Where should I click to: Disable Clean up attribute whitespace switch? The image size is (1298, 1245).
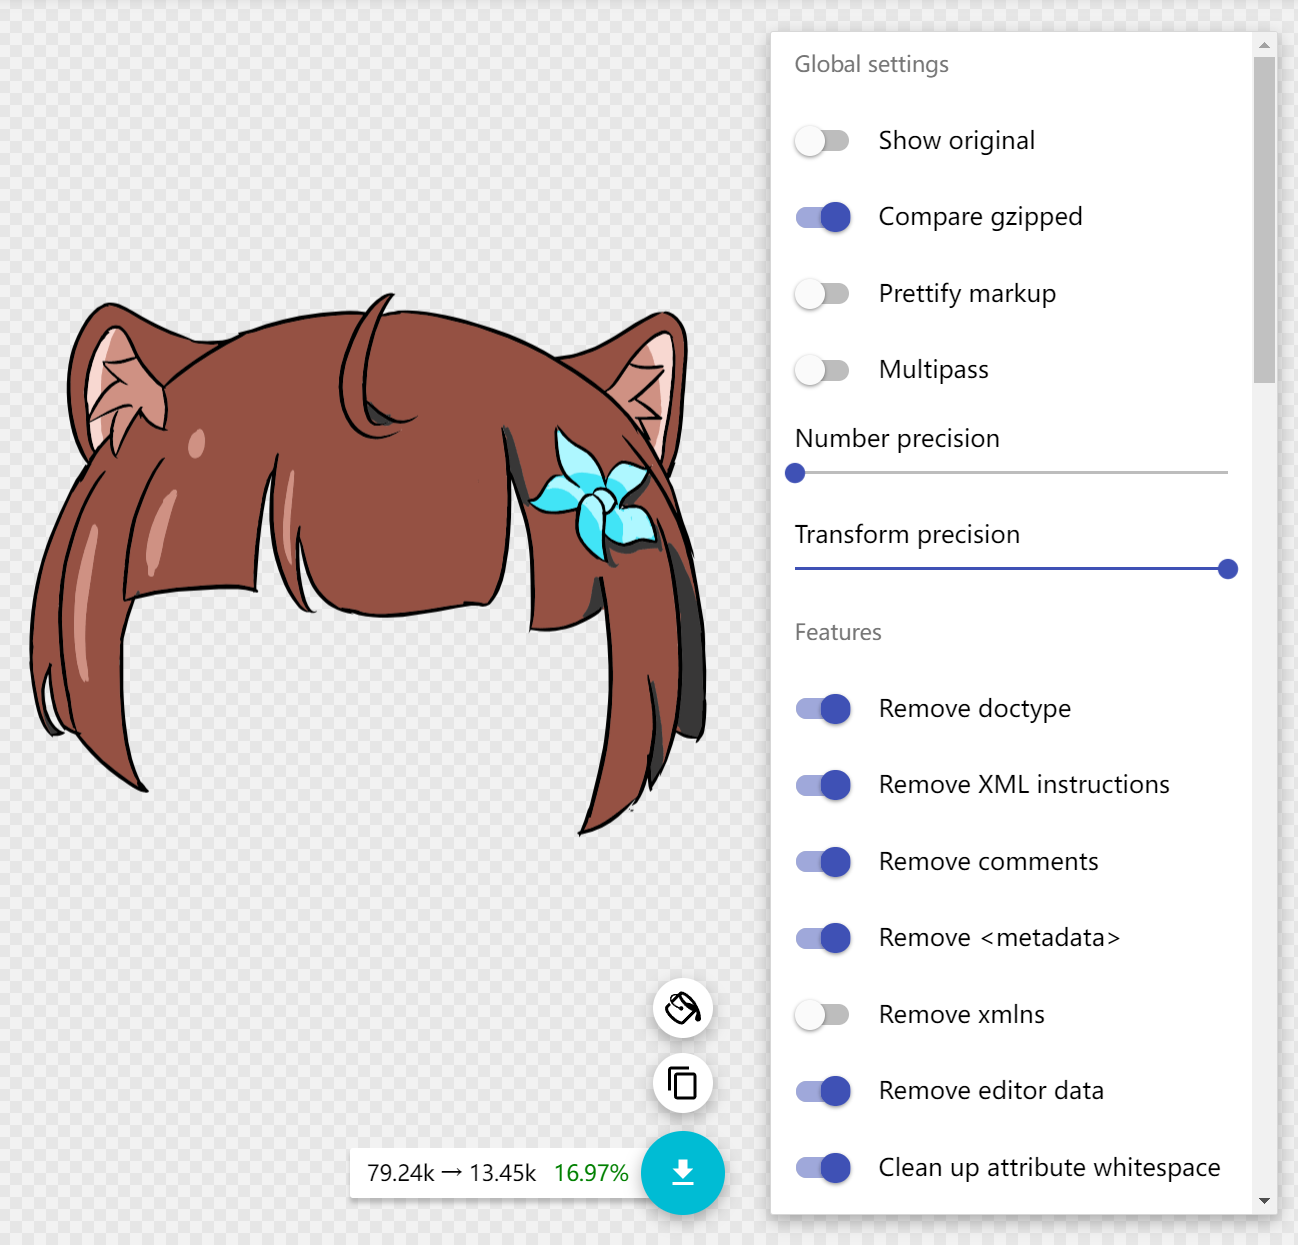point(822,1167)
